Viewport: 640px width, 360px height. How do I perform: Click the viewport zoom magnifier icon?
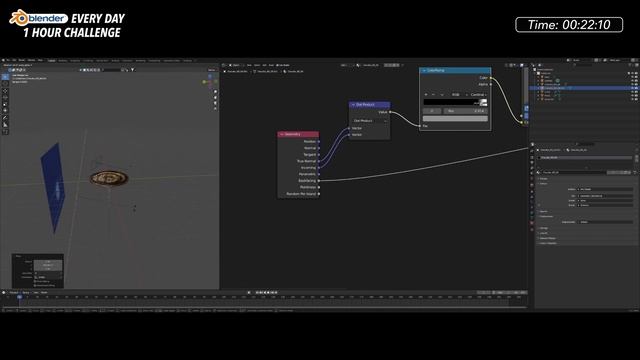(x=216, y=92)
